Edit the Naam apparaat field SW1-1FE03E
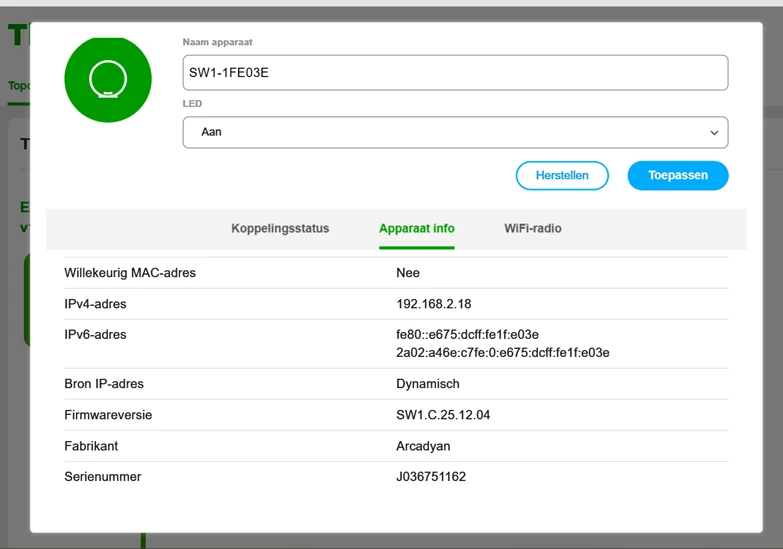This screenshot has height=549, width=783. pyautogui.click(x=455, y=73)
